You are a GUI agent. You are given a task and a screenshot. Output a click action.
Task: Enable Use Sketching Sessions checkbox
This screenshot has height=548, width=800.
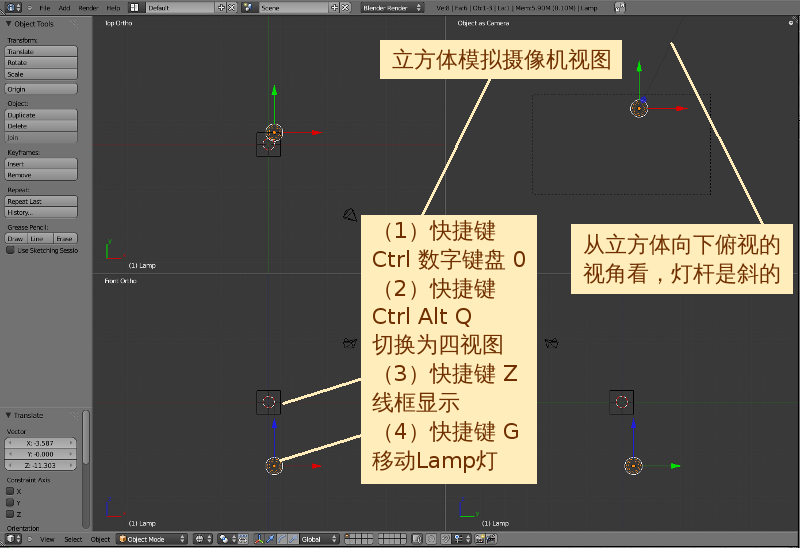pos(10,251)
